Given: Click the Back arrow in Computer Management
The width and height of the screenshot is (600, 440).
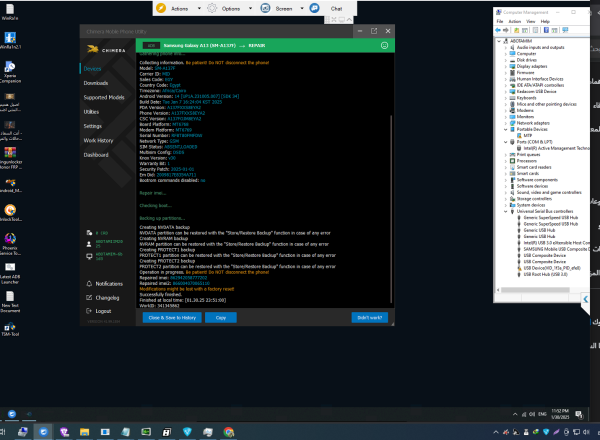Looking at the screenshot, I should coord(498,30).
